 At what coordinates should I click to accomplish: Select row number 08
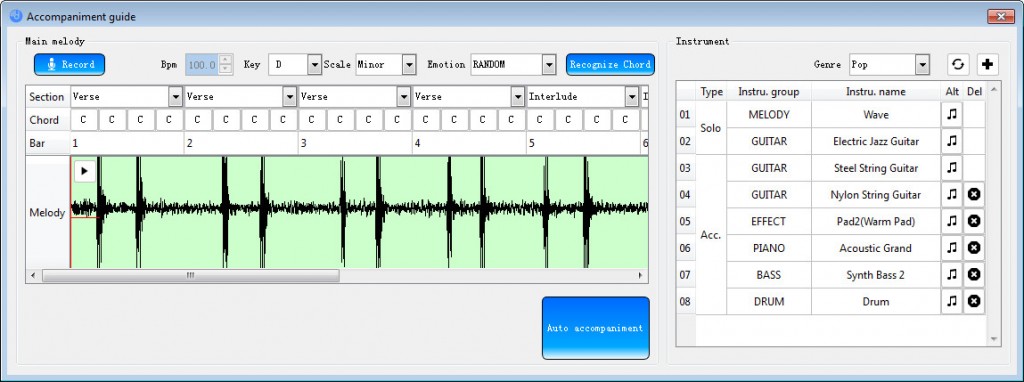(x=685, y=302)
